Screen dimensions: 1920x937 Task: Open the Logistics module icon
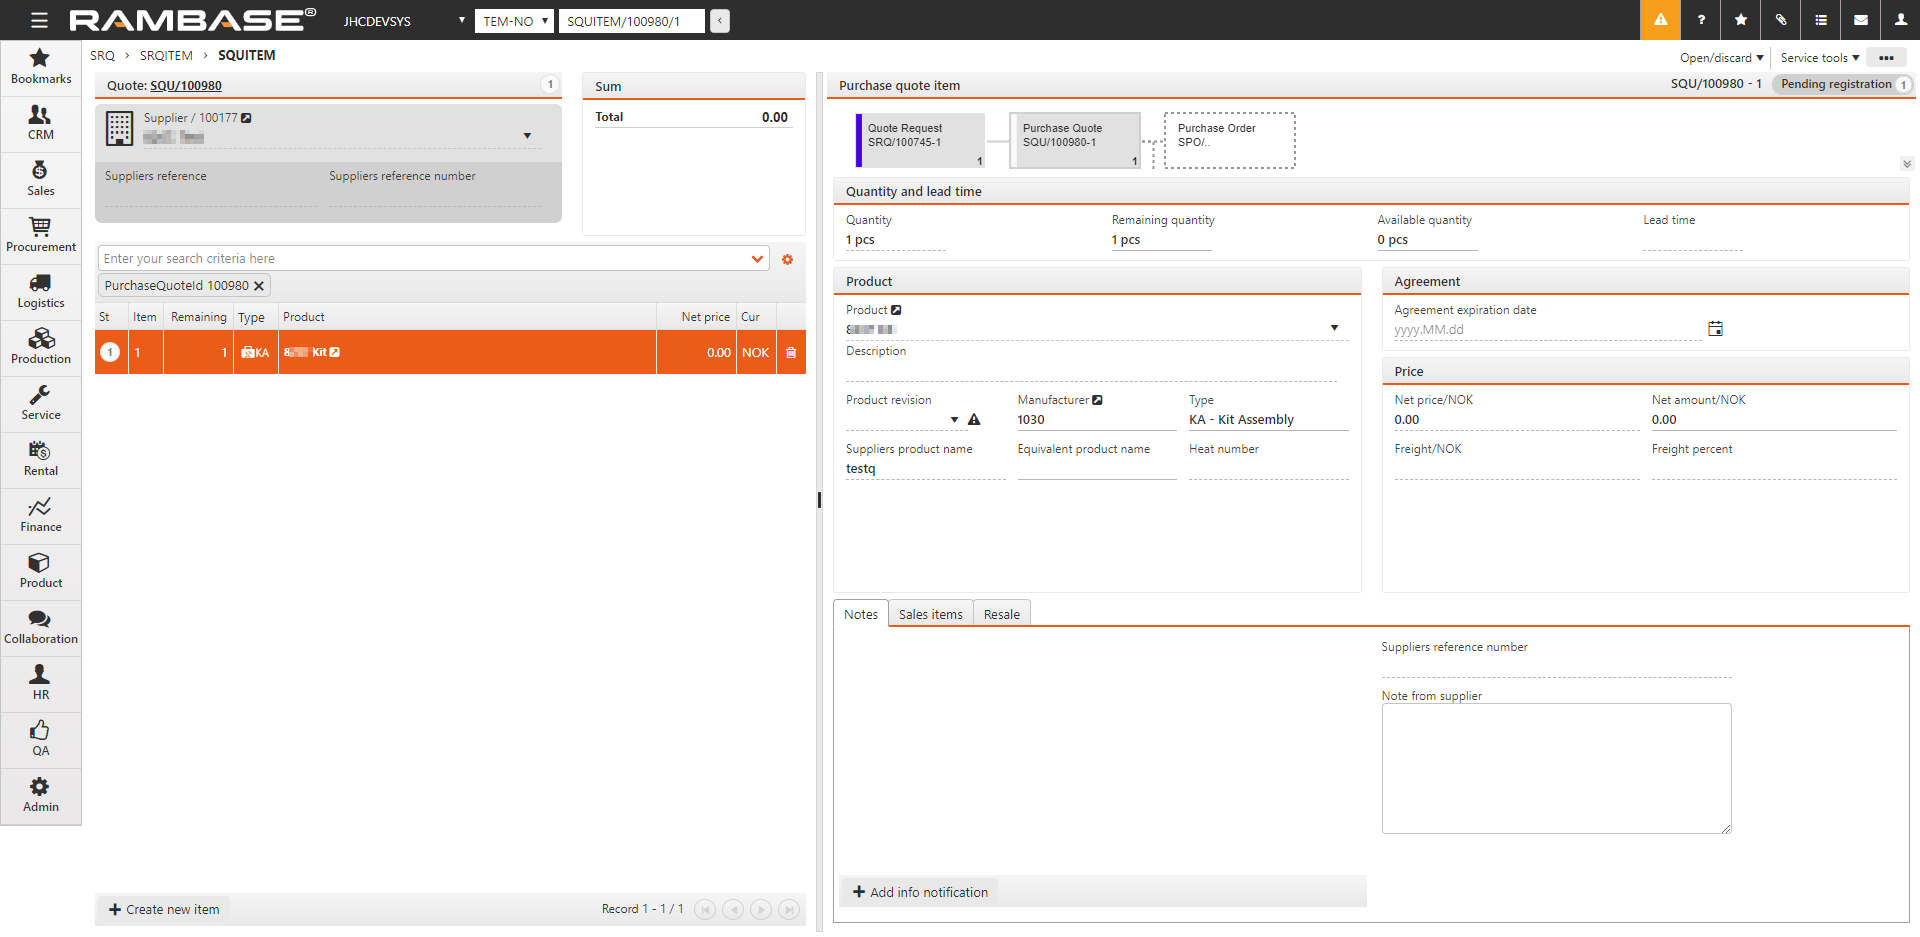[x=40, y=291]
